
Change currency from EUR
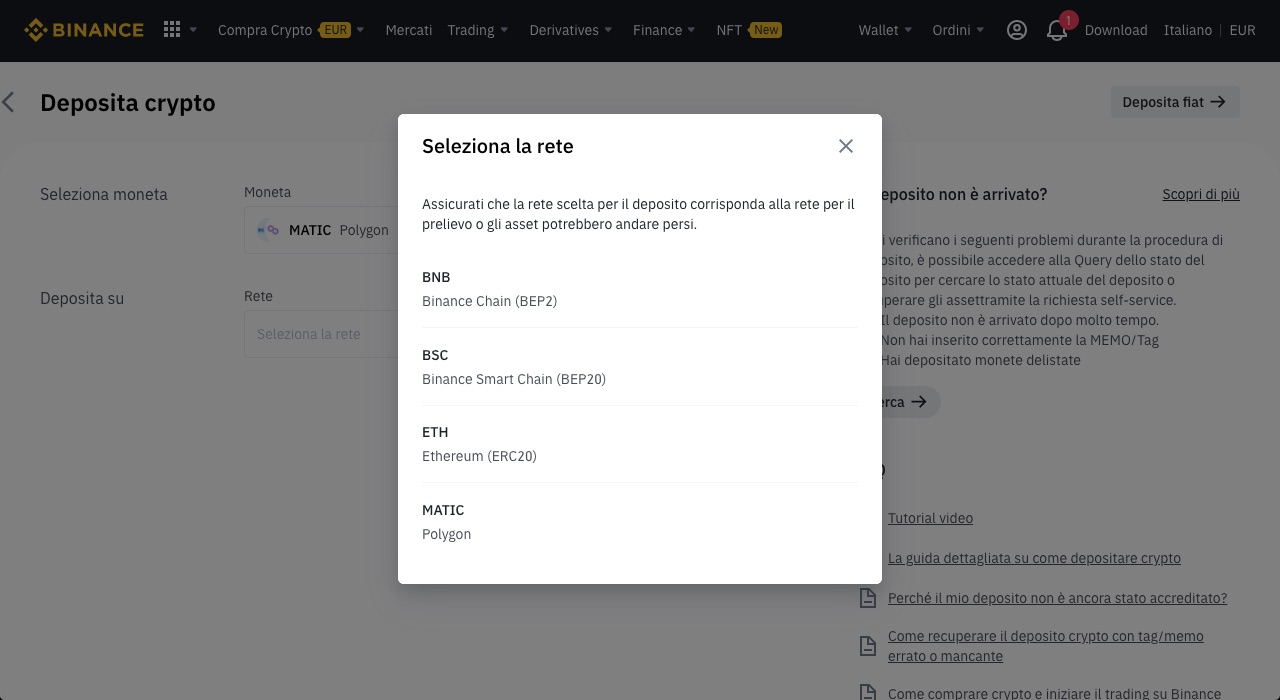1242,30
